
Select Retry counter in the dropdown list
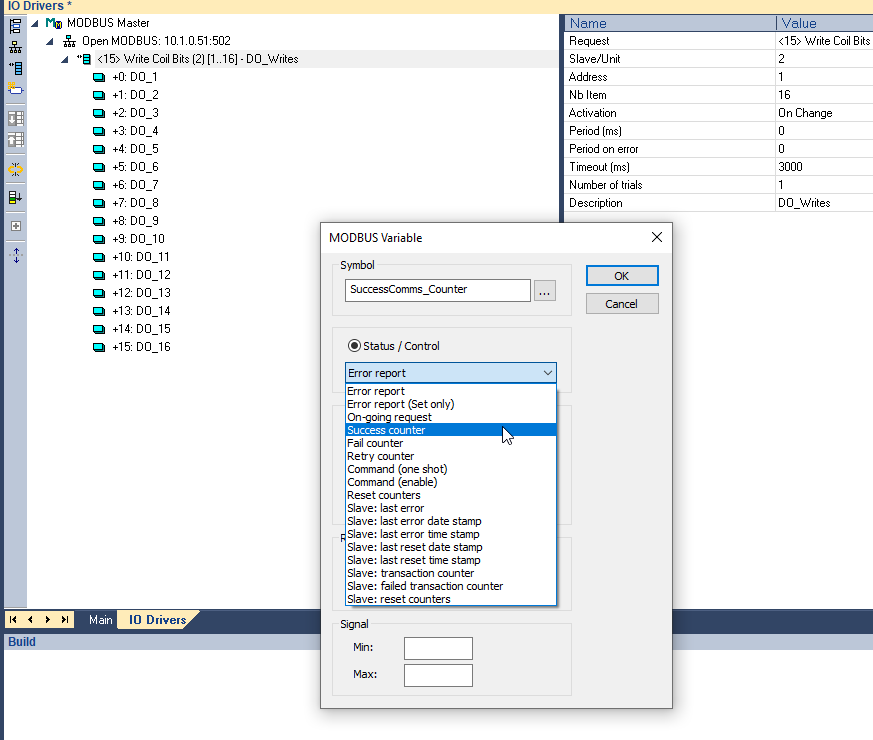(x=450, y=456)
